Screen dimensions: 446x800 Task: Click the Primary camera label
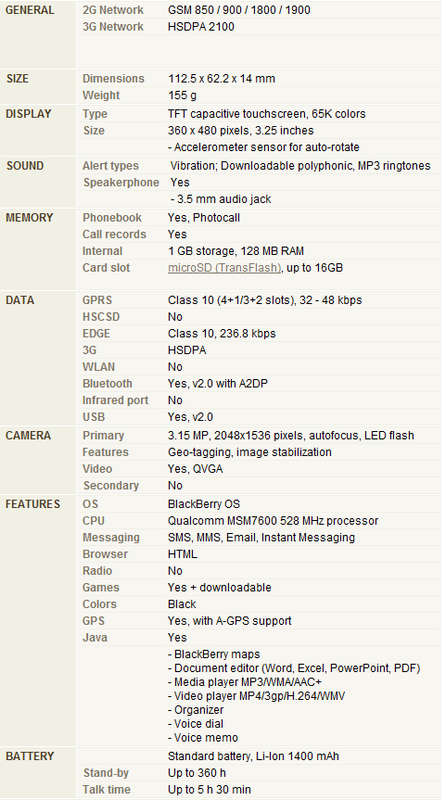103,436
